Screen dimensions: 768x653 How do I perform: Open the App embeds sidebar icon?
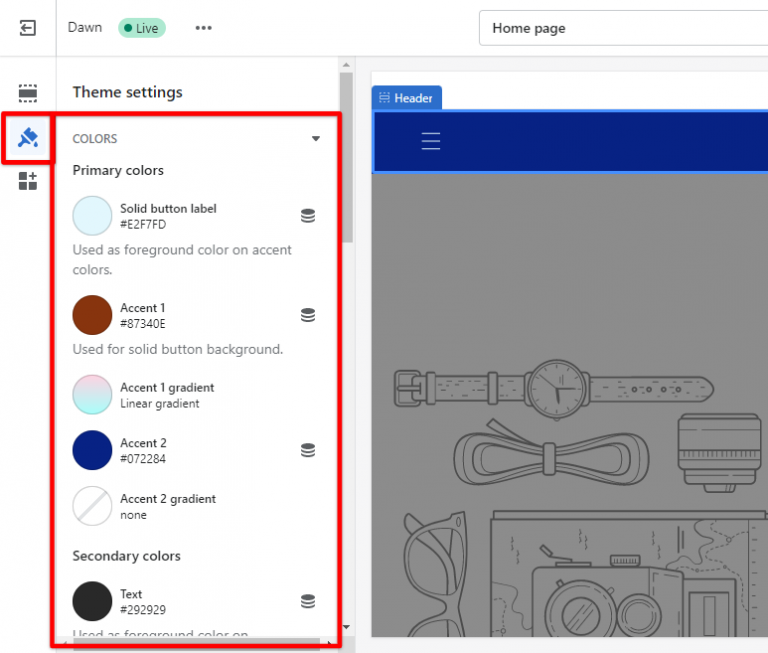coord(27,181)
